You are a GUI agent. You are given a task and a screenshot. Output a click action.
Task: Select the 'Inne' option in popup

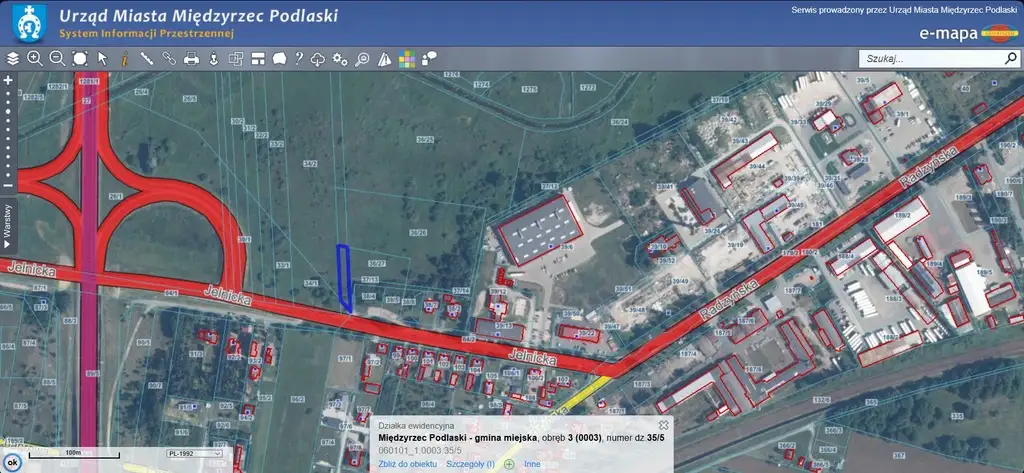[532, 464]
